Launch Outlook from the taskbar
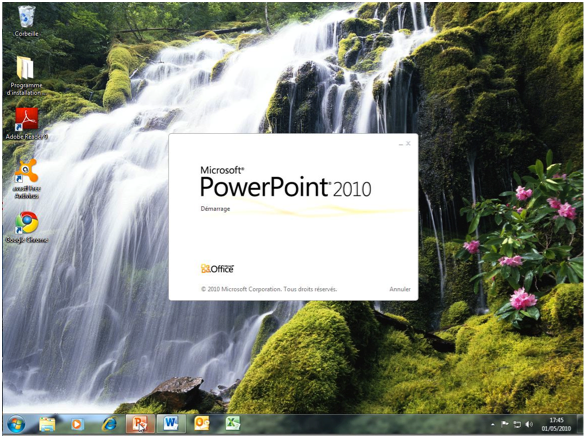This screenshot has width=586, height=438. 201,424
